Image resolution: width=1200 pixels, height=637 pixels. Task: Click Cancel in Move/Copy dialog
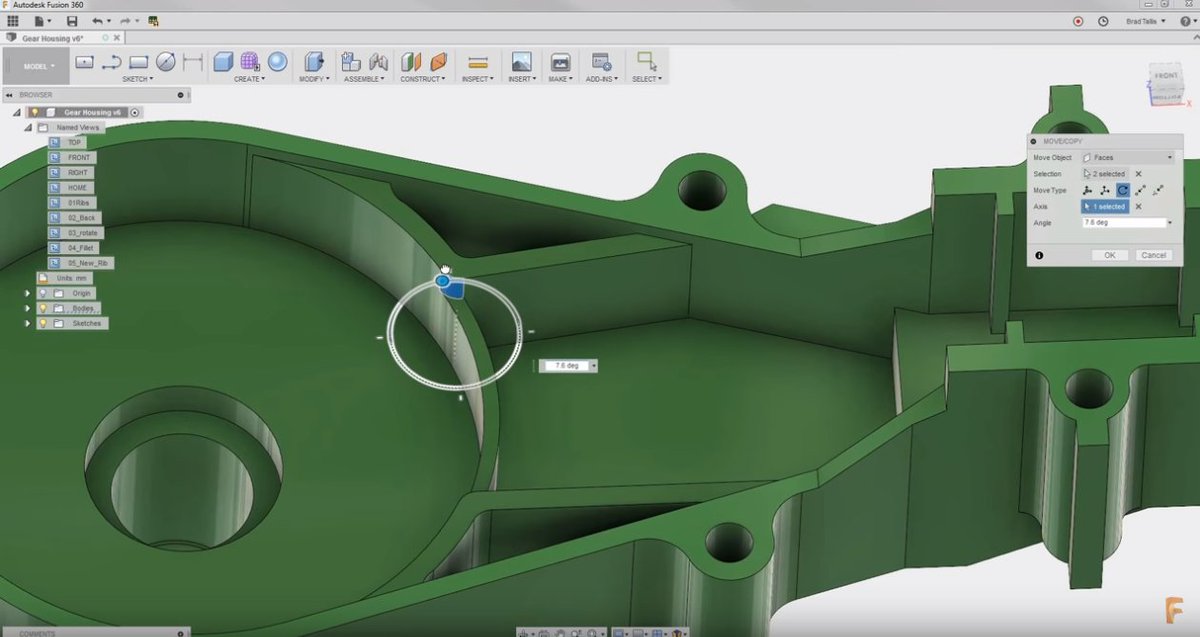[1153, 255]
